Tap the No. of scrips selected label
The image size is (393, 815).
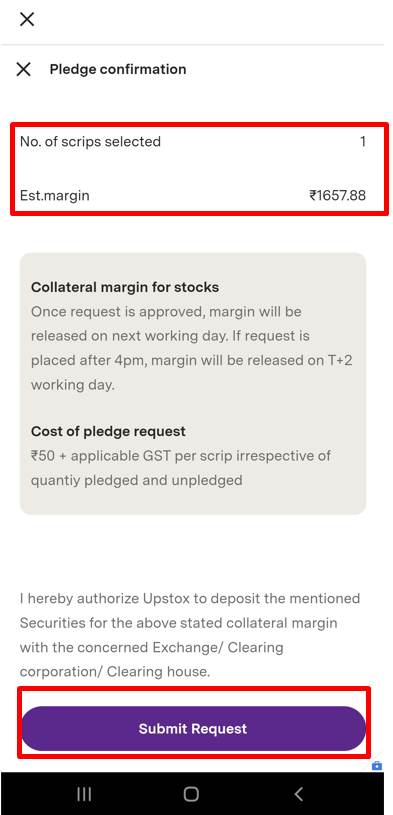pos(90,141)
